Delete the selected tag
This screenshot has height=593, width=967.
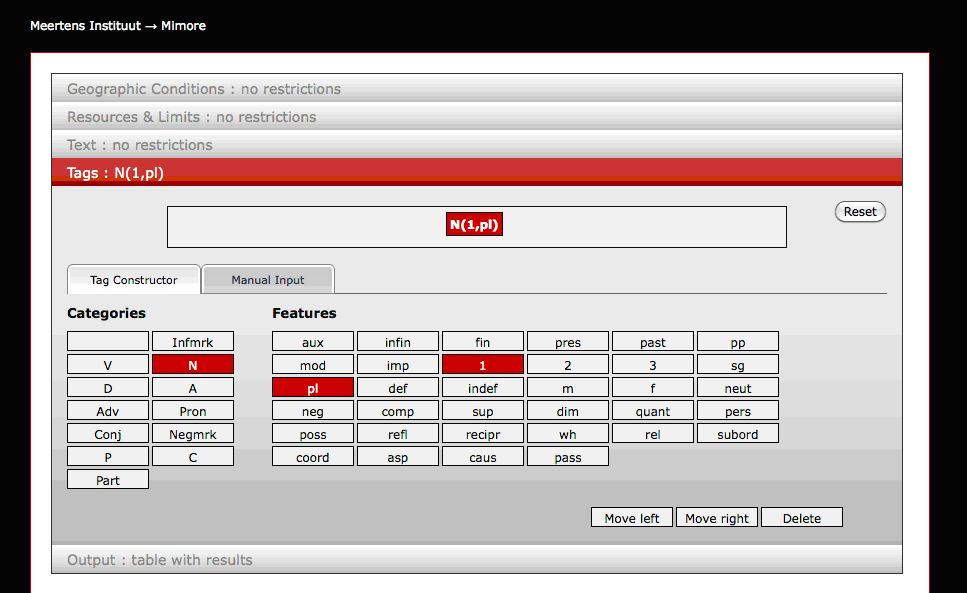pyautogui.click(x=802, y=518)
